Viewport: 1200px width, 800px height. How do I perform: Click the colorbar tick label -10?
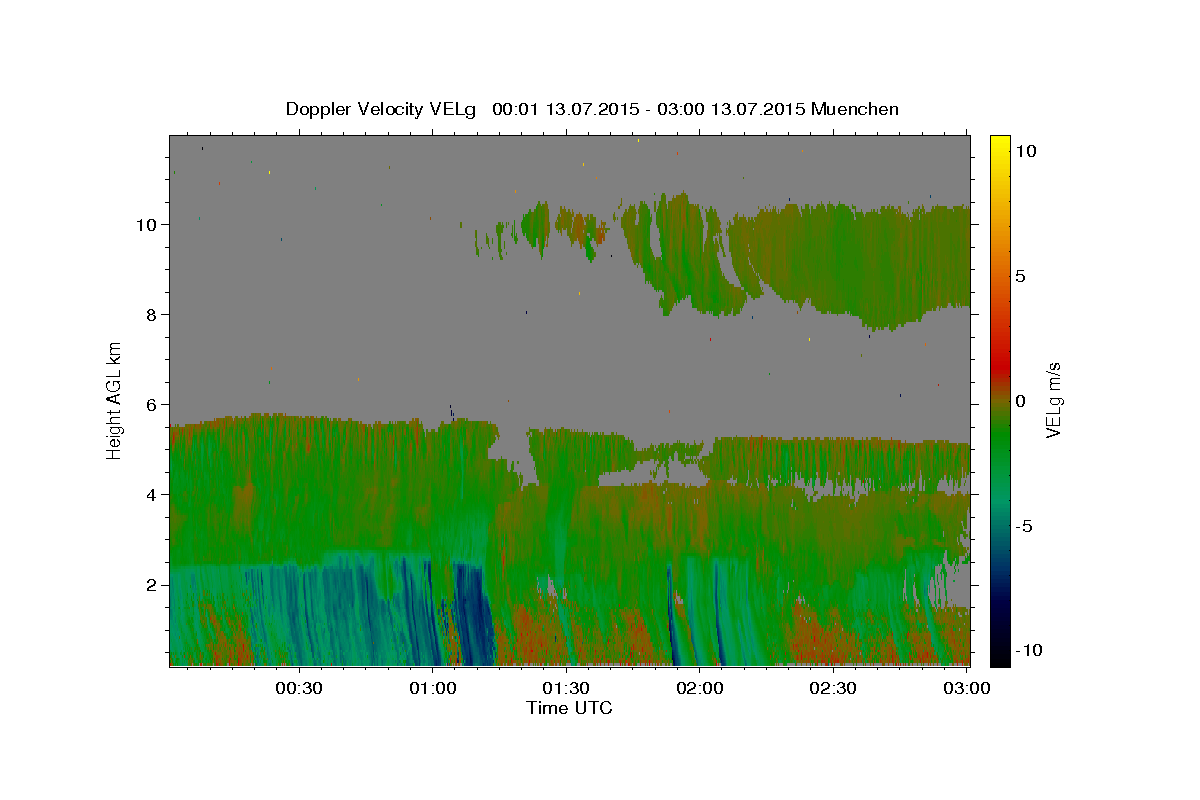tap(1029, 650)
